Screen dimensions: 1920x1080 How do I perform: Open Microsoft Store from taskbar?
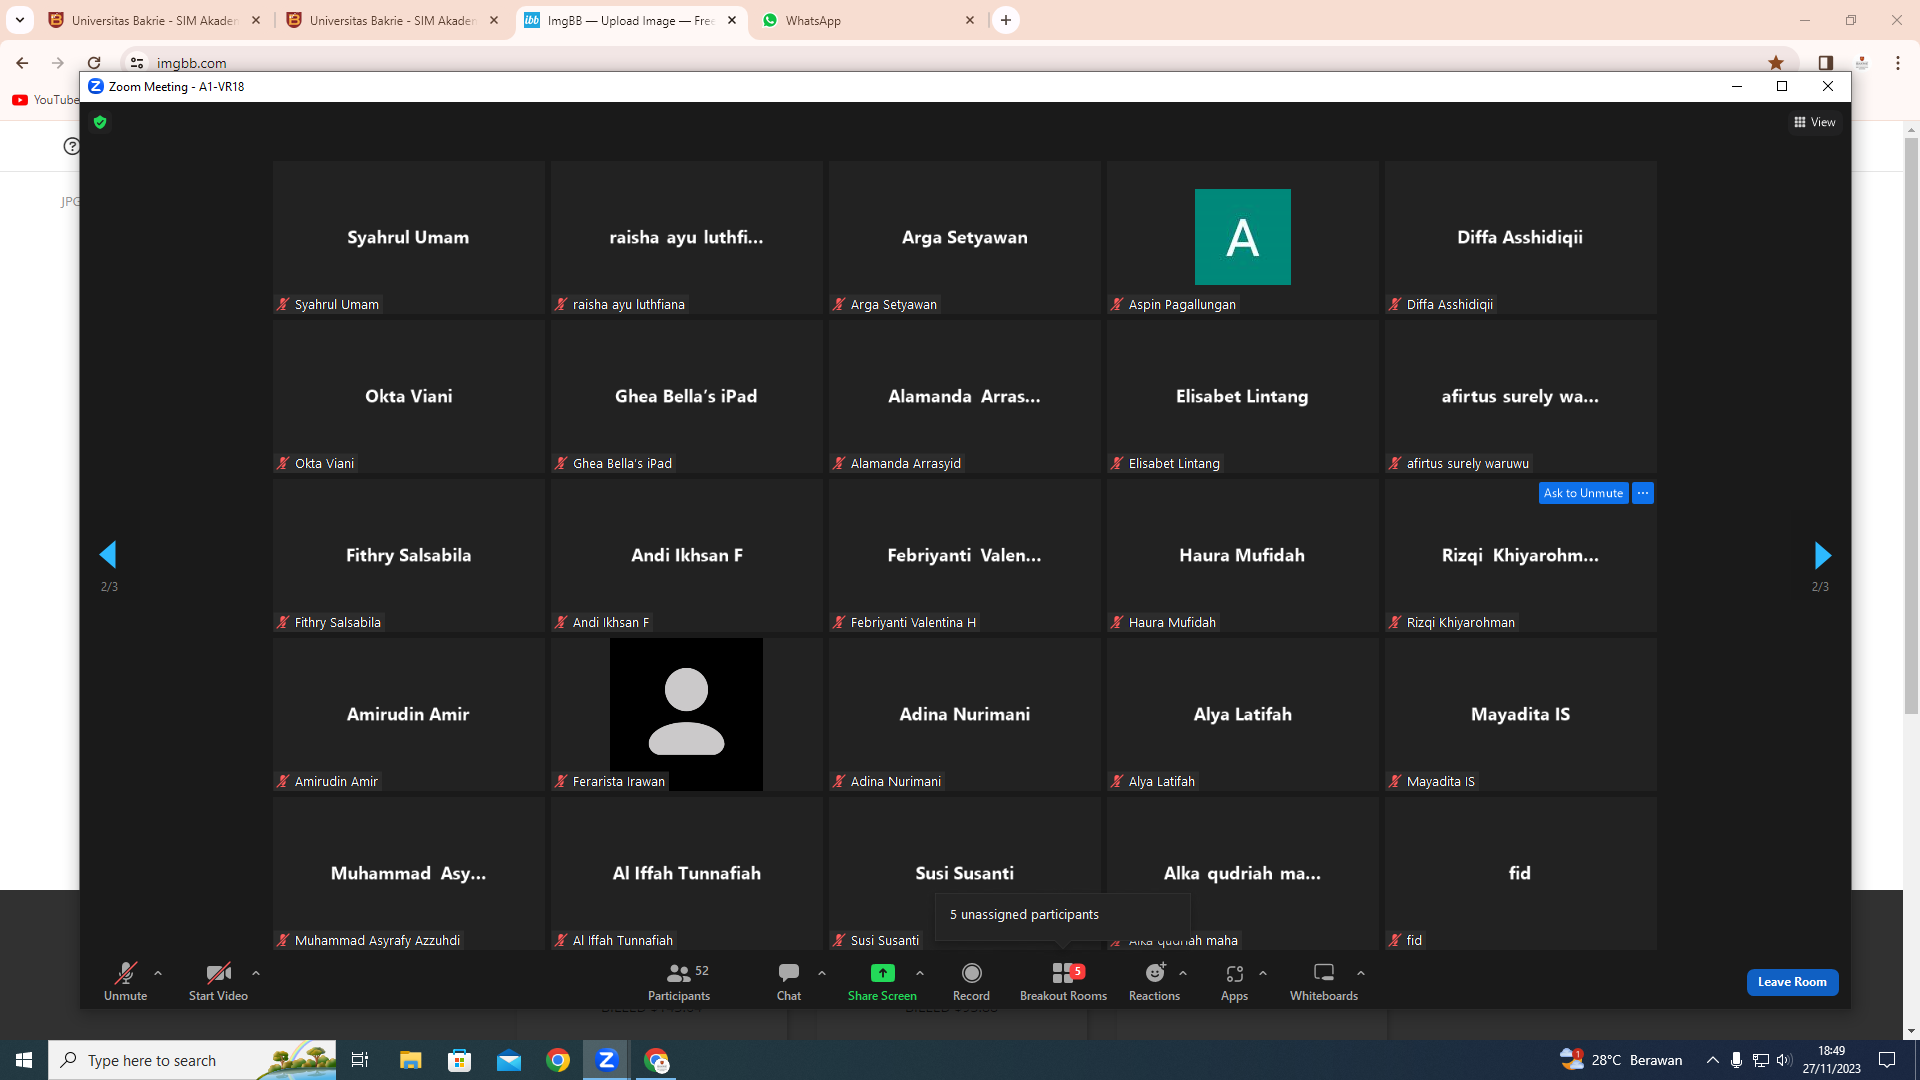pyautogui.click(x=459, y=1060)
